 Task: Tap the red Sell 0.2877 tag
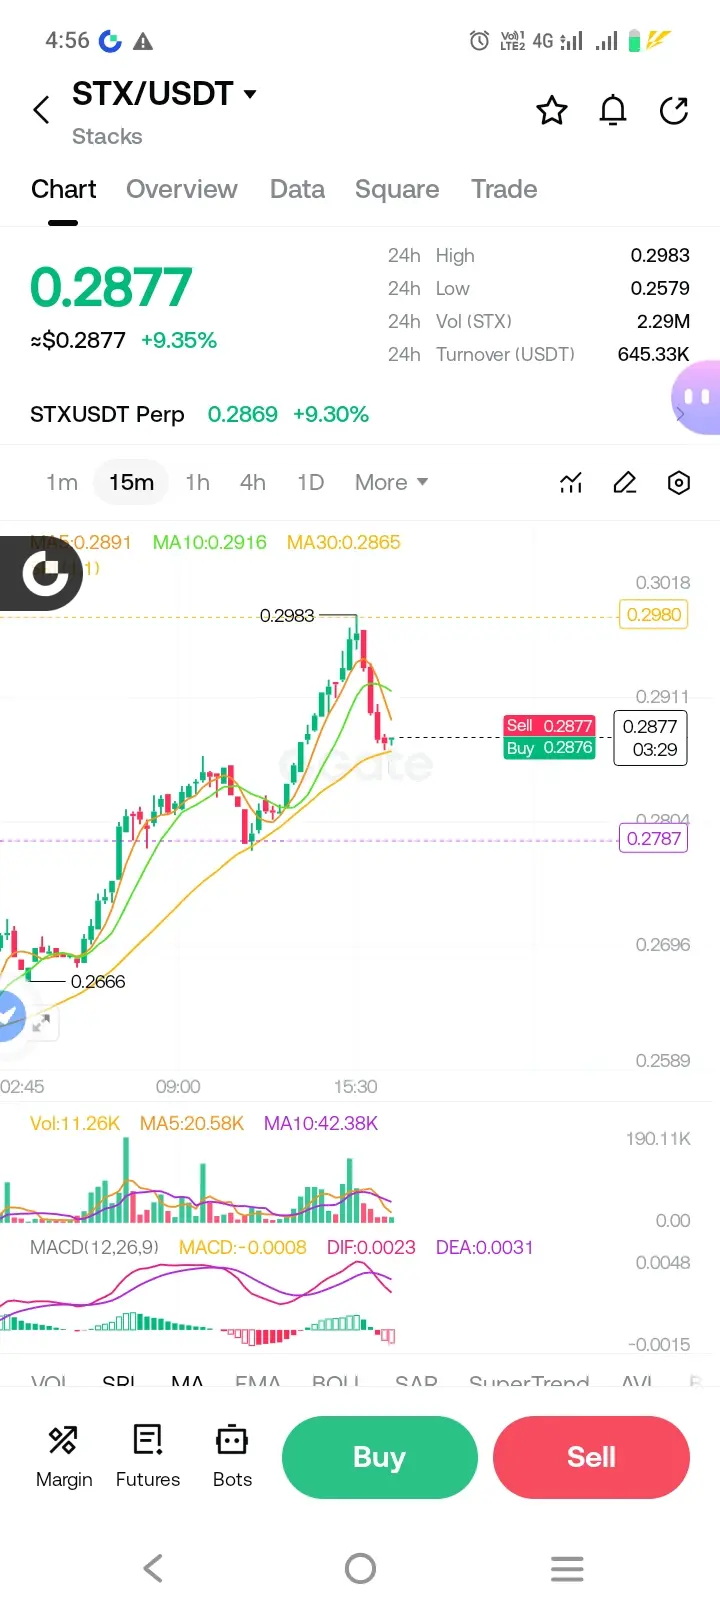click(549, 726)
